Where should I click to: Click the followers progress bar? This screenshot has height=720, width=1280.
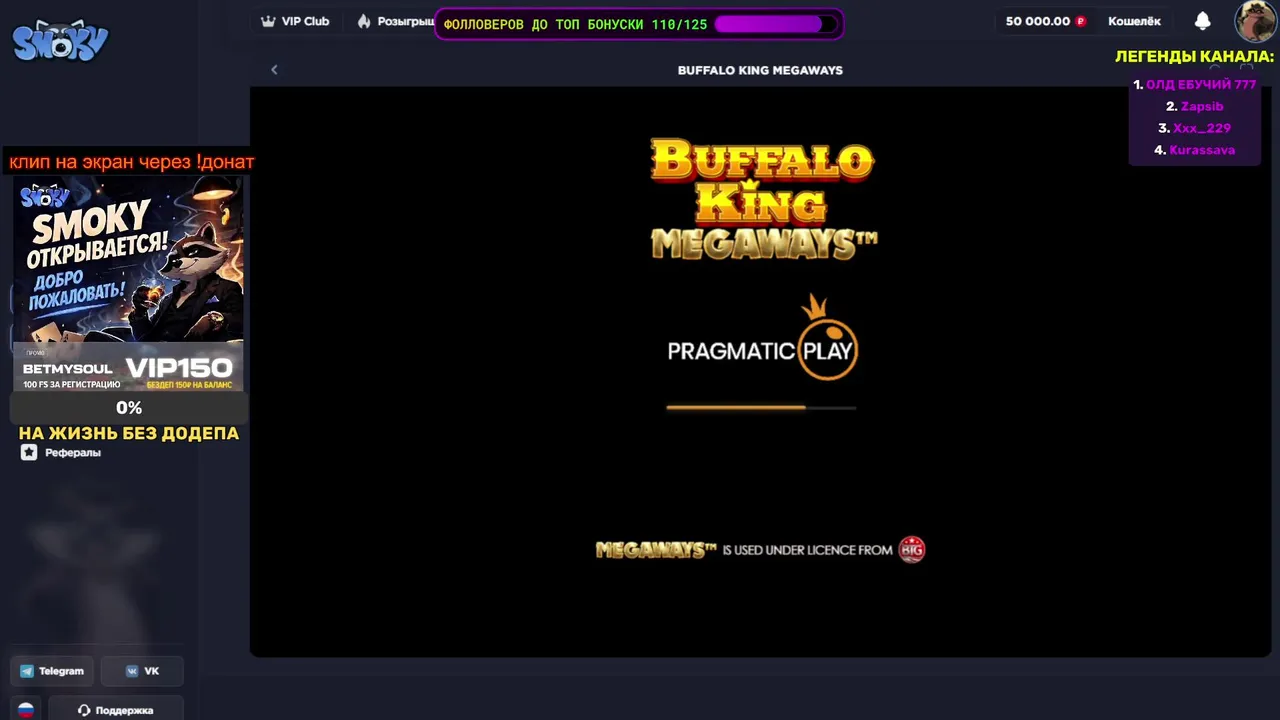coord(777,24)
